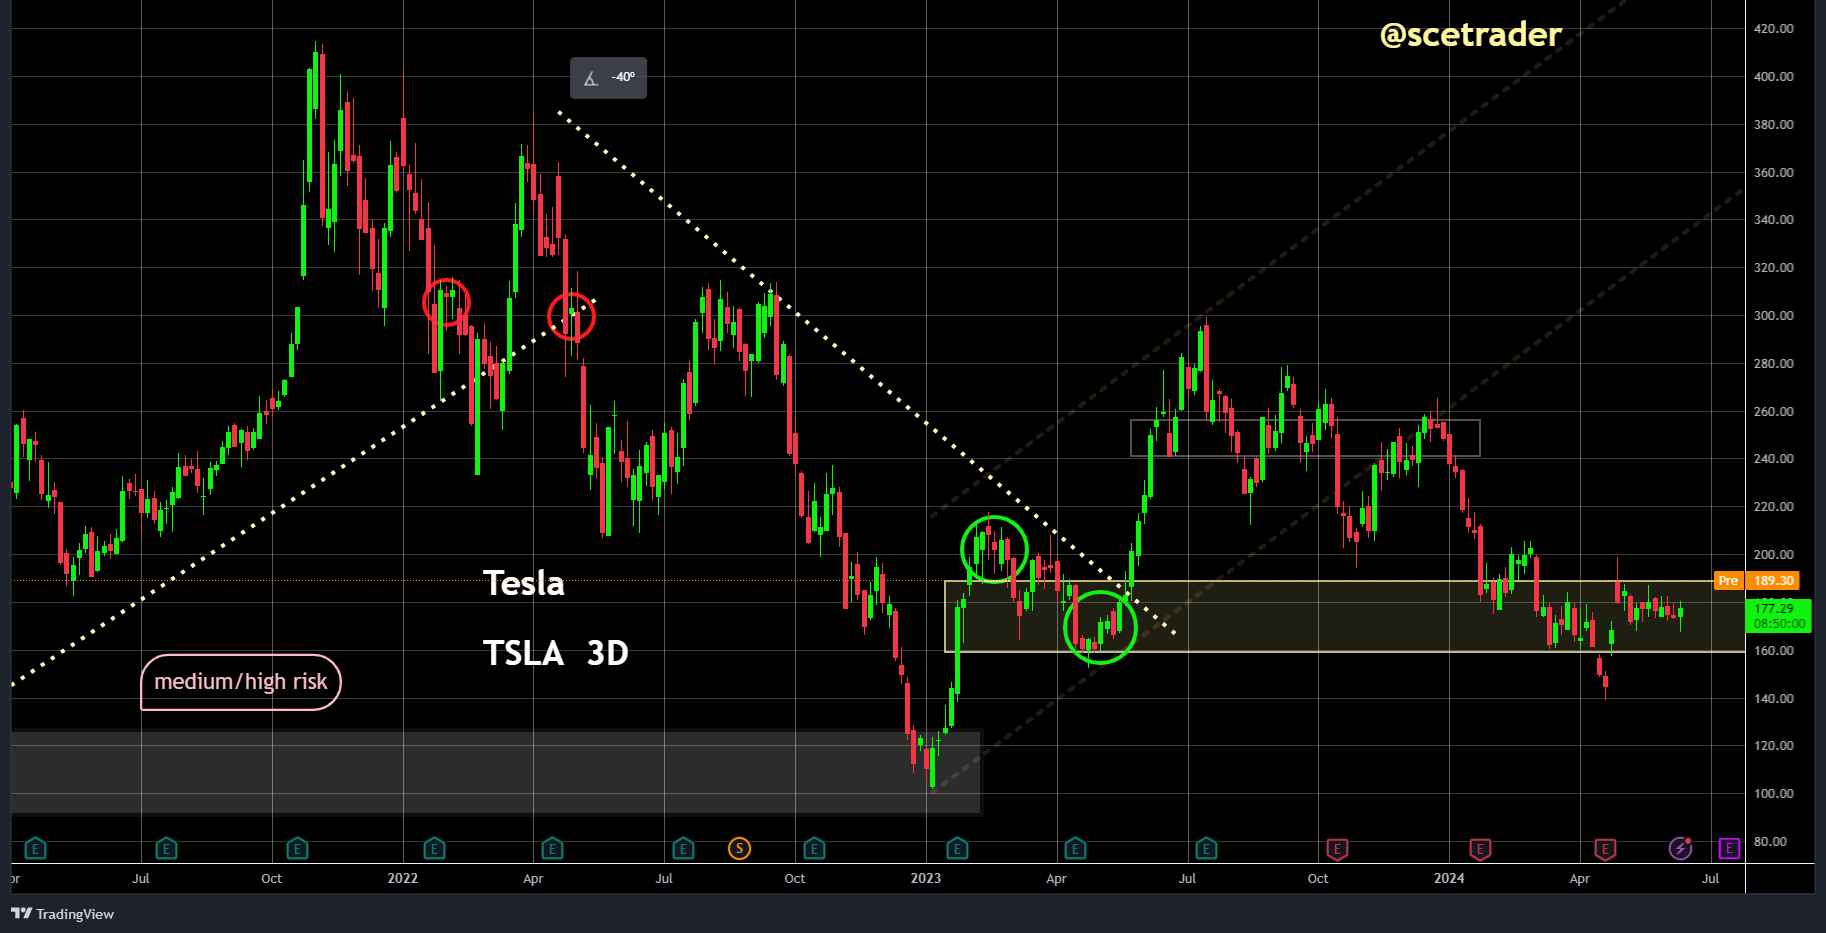Open the earnings marker for April 2022
This screenshot has height=933, width=1826.
coord(552,849)
